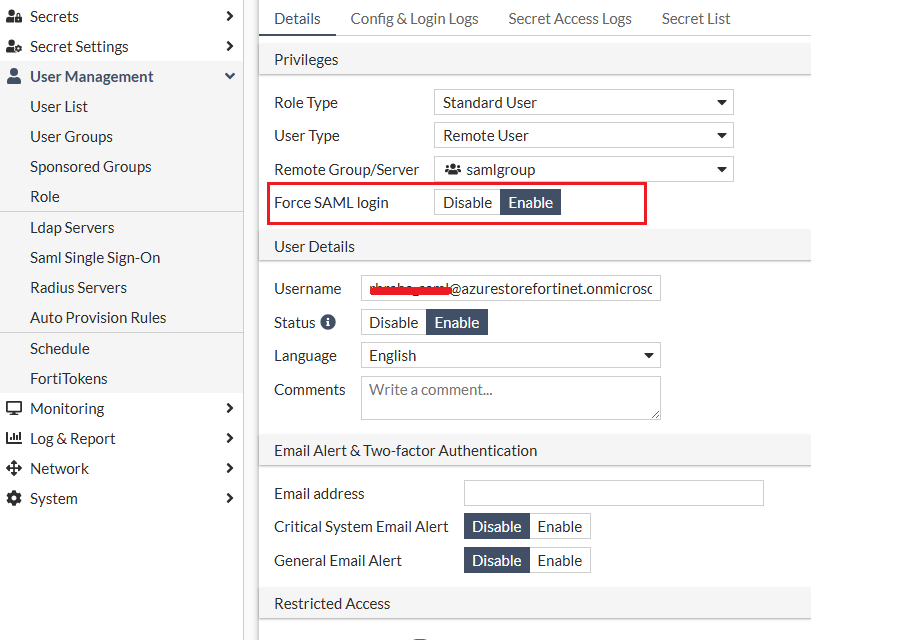Click the Log & Report chart icon
This screenshot has width=924, height=640.
click(14, 439)
